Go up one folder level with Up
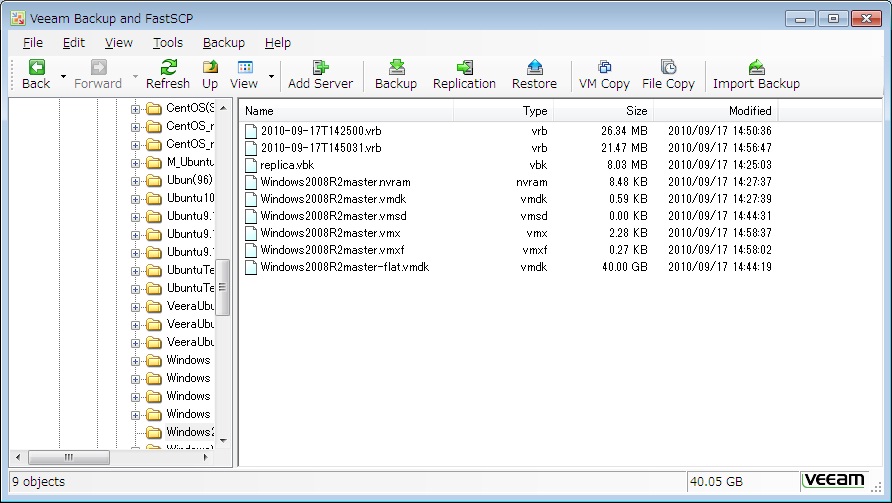Image resolution: width=892 pixels, height=503 pixels. (x=210, y=75)
